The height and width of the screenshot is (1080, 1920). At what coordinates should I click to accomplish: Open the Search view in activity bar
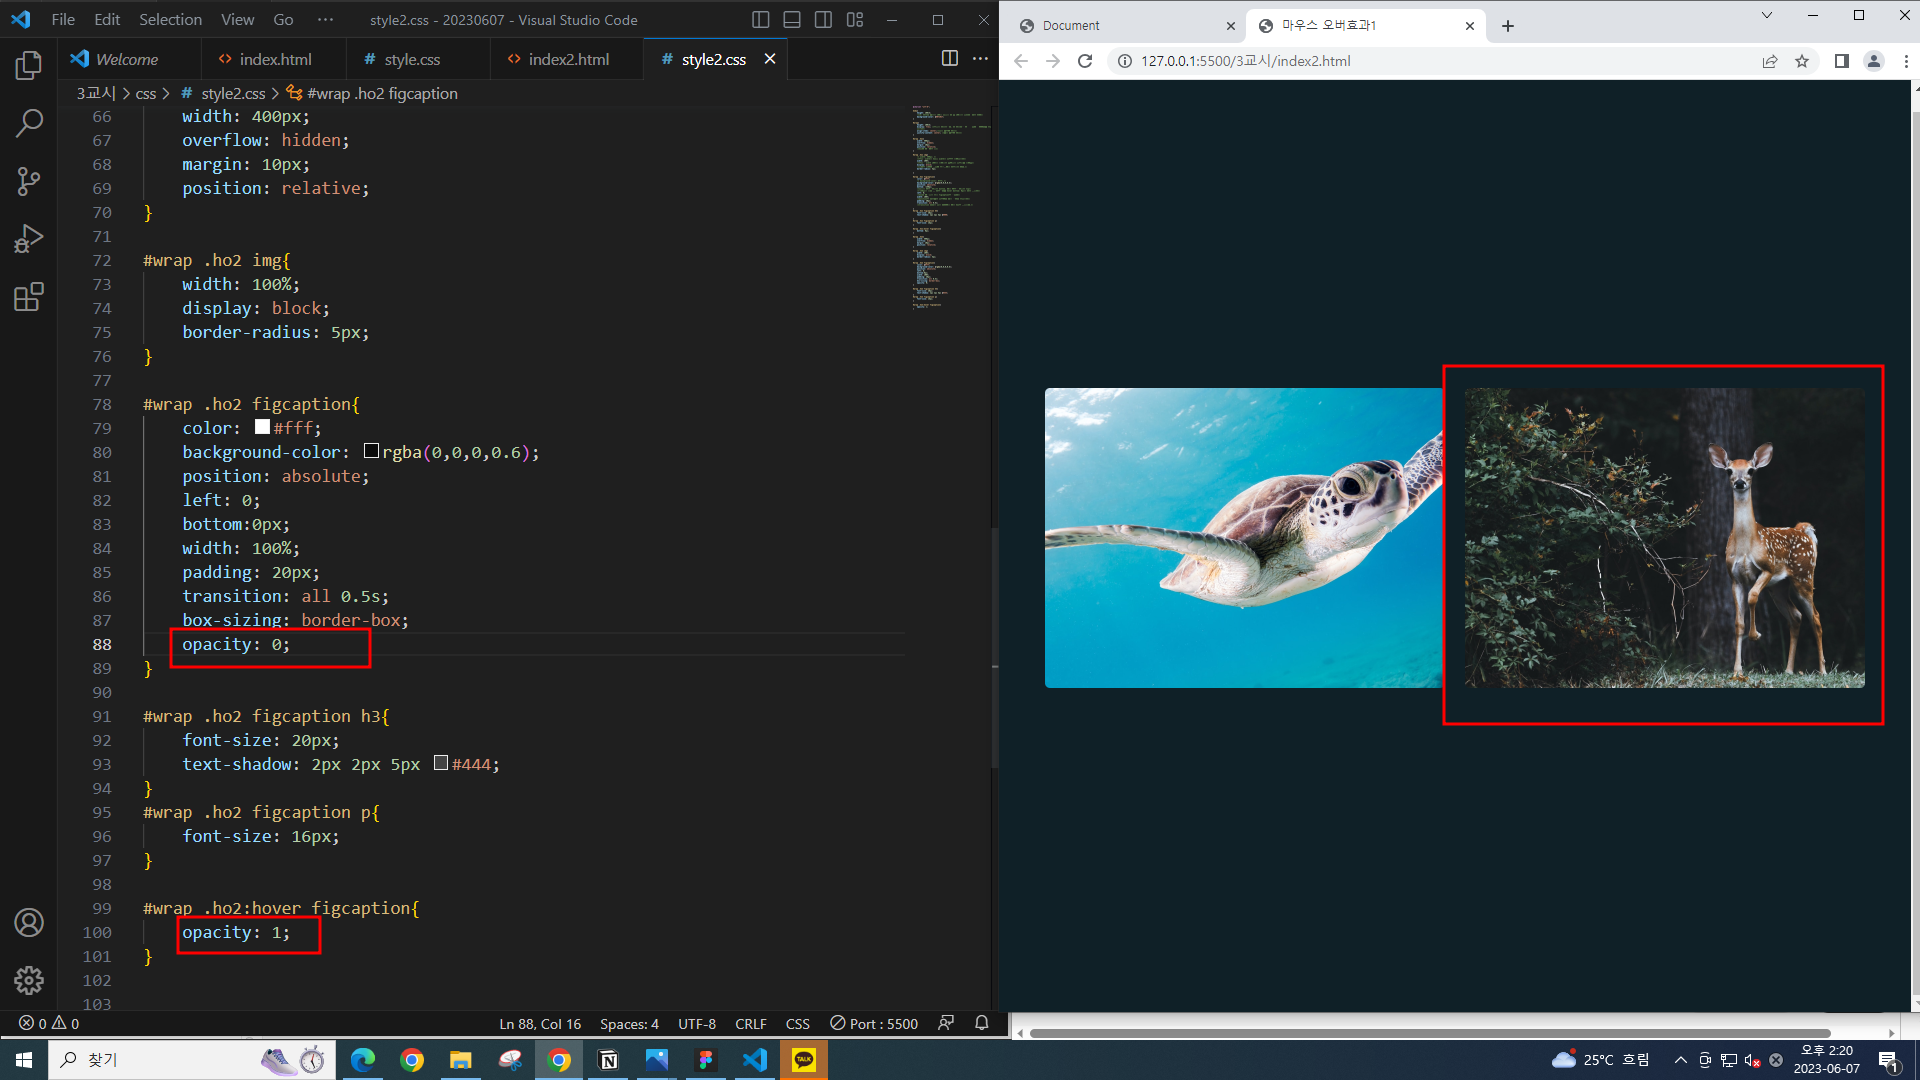point(28,124)
